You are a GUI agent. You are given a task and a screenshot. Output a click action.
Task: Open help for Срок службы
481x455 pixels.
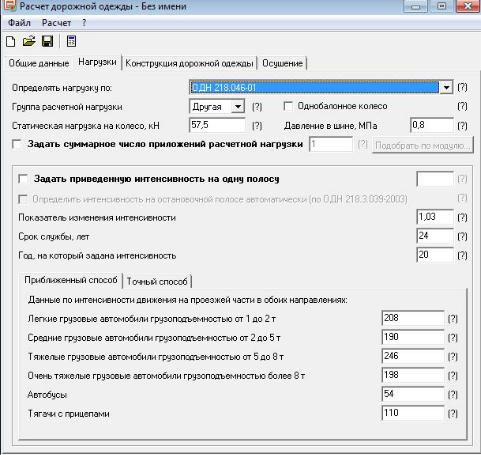click(x=462, y=236)
